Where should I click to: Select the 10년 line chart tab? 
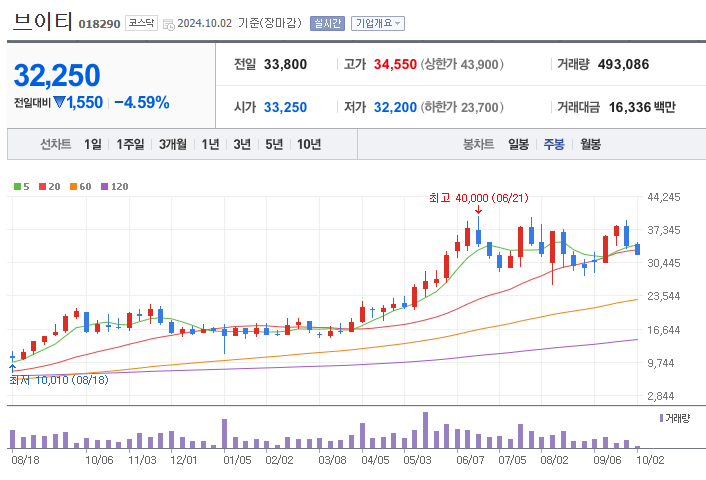point(309,144)
